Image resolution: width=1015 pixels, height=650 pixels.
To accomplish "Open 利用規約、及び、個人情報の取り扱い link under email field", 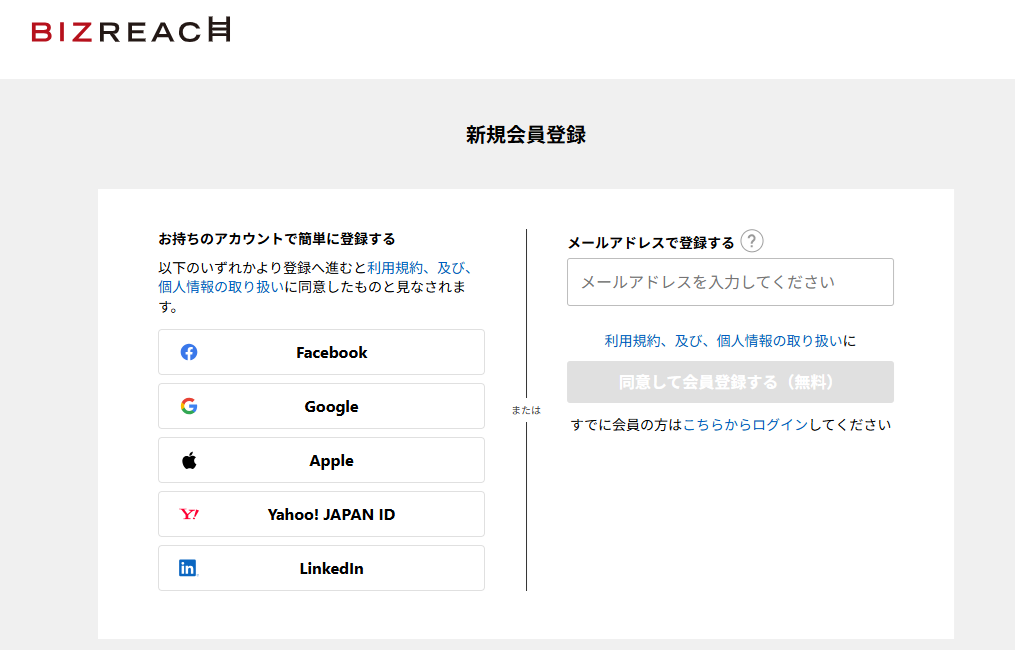I will point(724,341).
